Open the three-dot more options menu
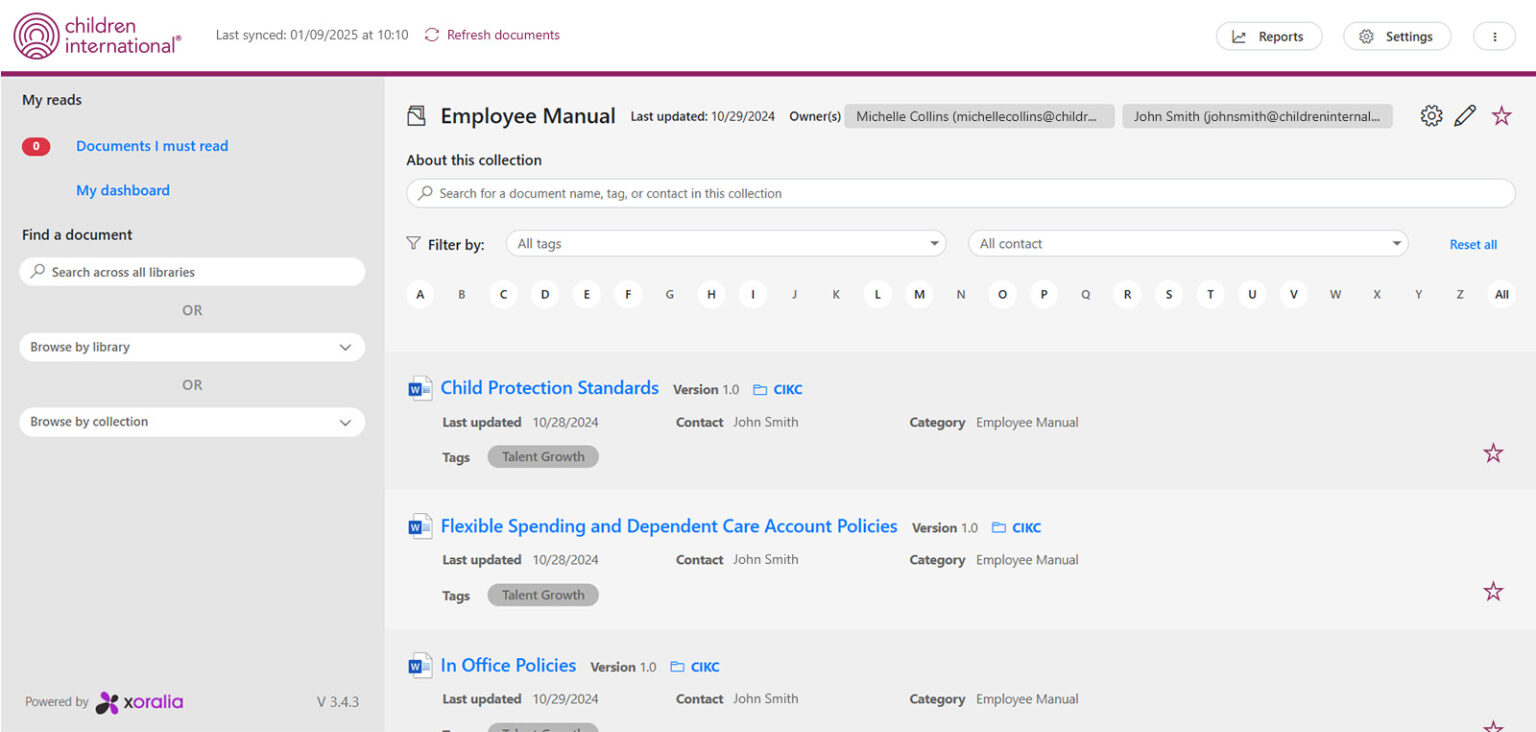The height and width of the screenshot is (732, 1536). coord(1494,36)
